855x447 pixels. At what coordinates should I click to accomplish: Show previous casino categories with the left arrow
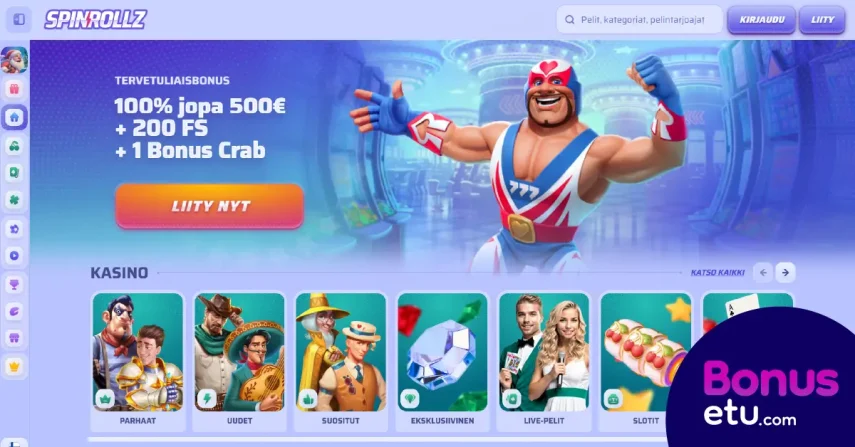tap(763, 273)
